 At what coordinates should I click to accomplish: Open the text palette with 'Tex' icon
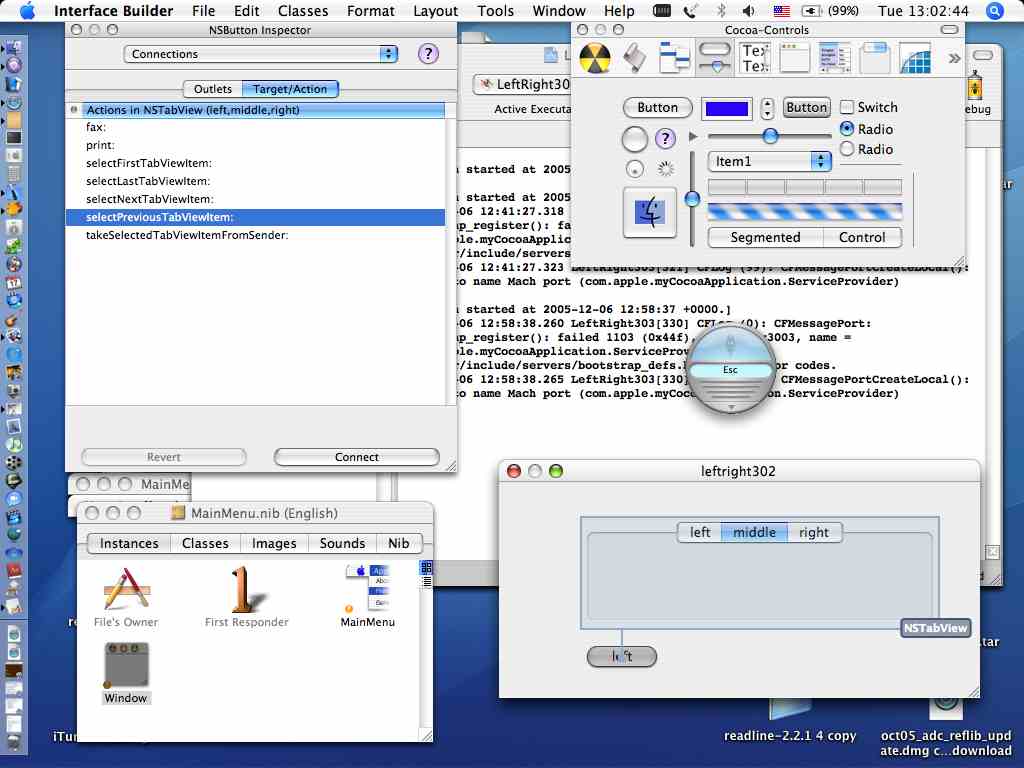(x=754, y=58)
